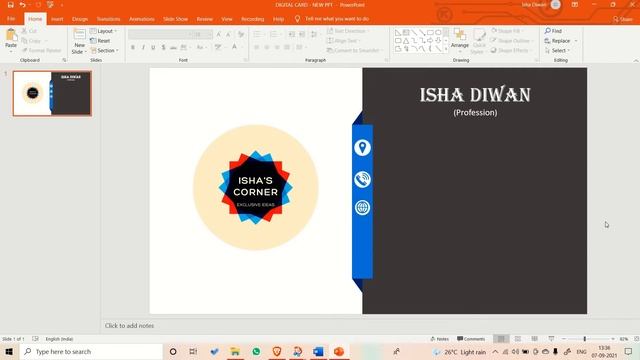Open the File tab

(11, 19)
